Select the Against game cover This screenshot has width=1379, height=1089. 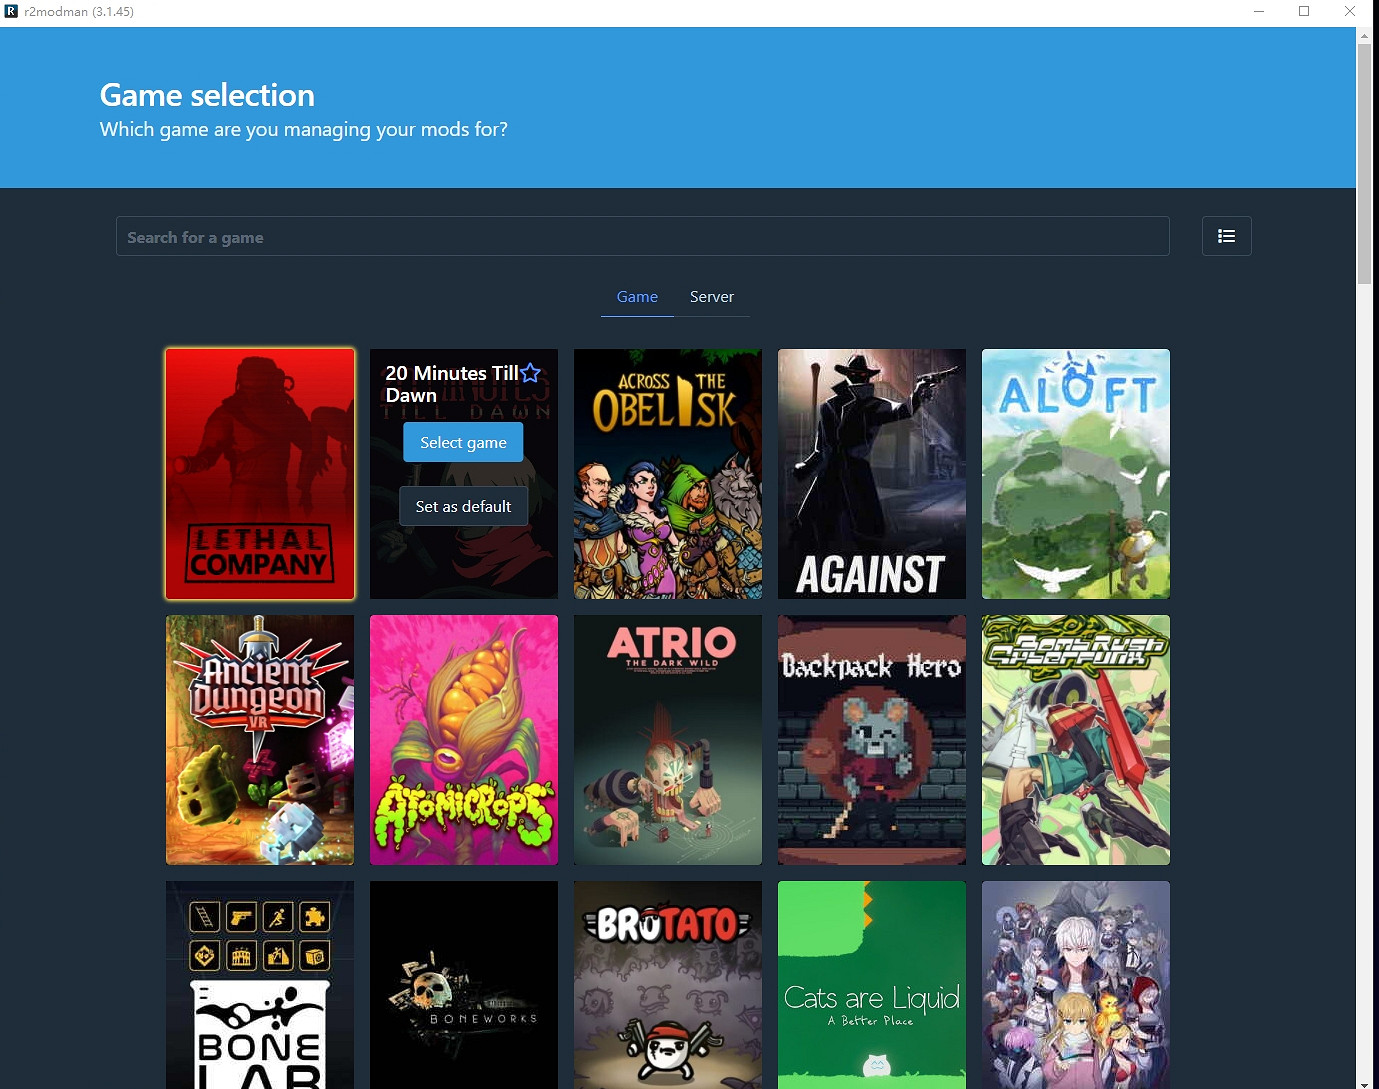872,474
